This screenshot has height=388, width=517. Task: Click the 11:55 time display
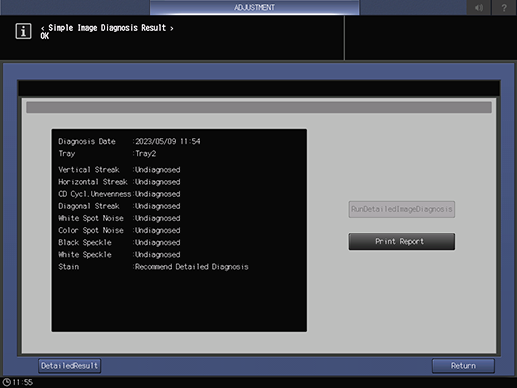(23, 382)
